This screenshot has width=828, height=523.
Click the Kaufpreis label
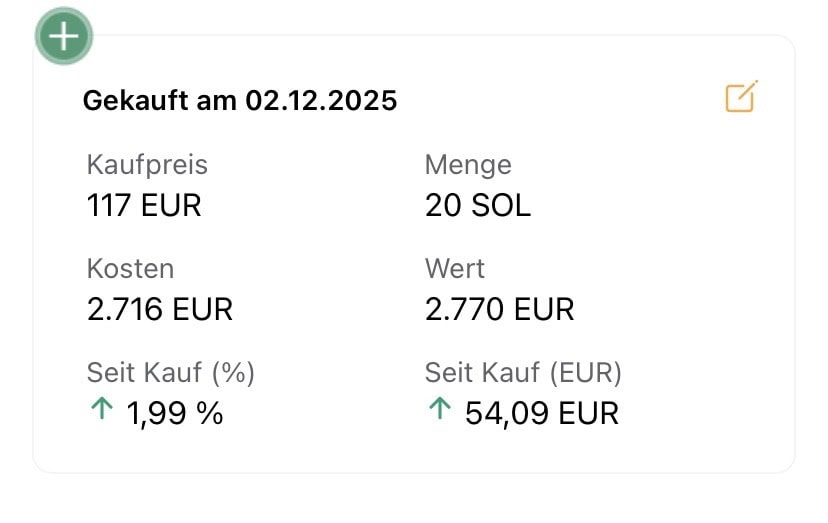tap(147, 164)
